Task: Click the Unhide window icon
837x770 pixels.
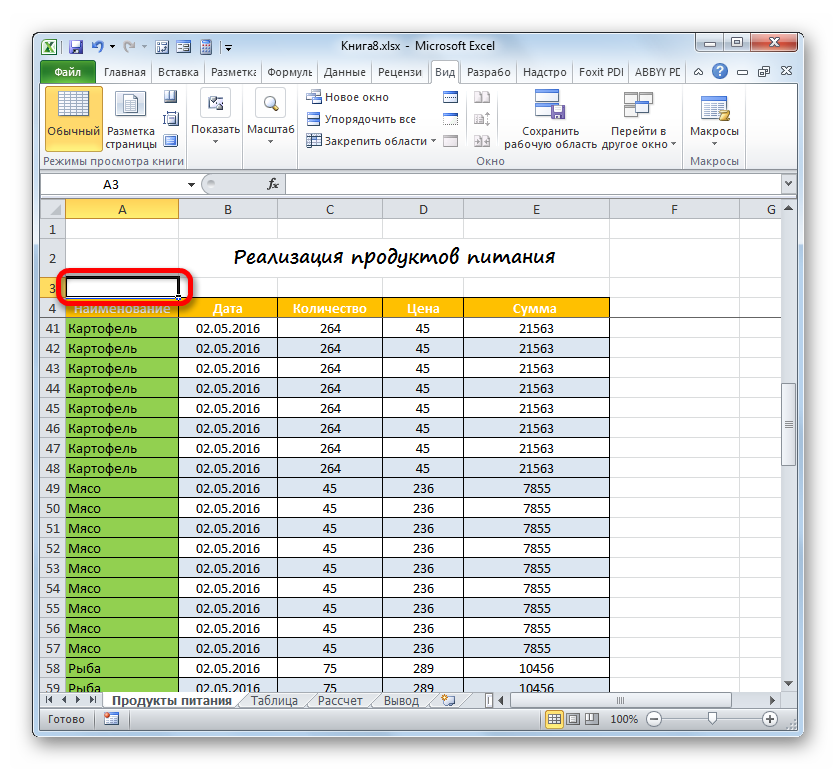Action: point(451,142)
